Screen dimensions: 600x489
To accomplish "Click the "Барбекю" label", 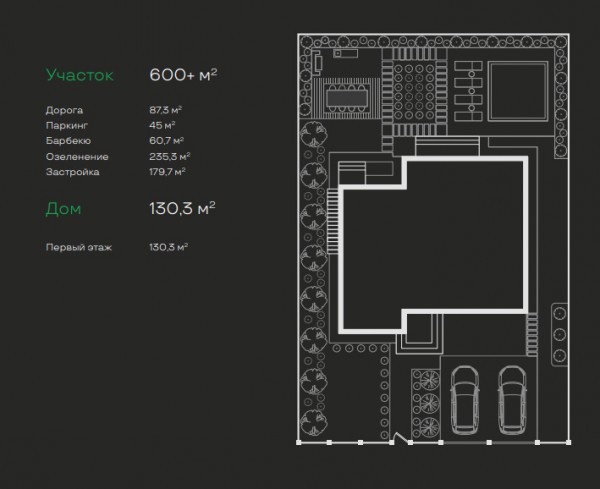I will pos(67,141).
